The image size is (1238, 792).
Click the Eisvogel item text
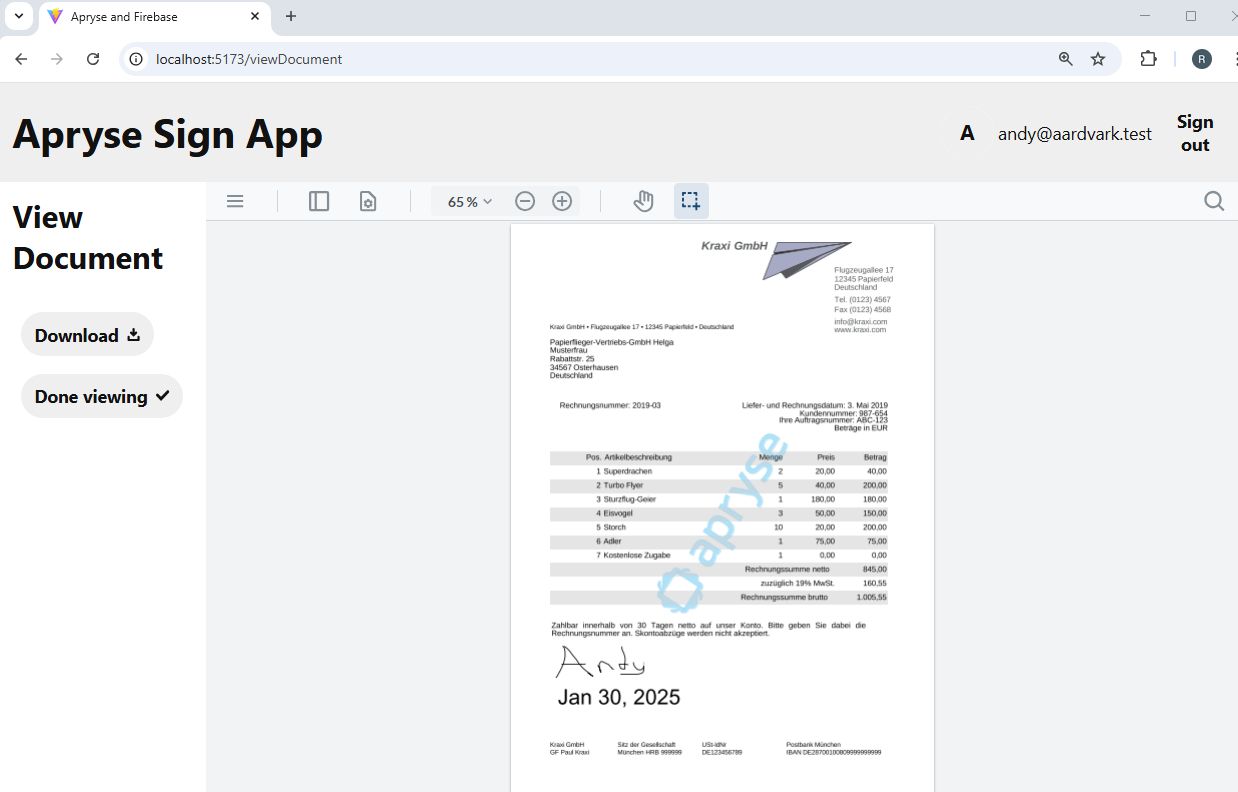coord(618,513)
